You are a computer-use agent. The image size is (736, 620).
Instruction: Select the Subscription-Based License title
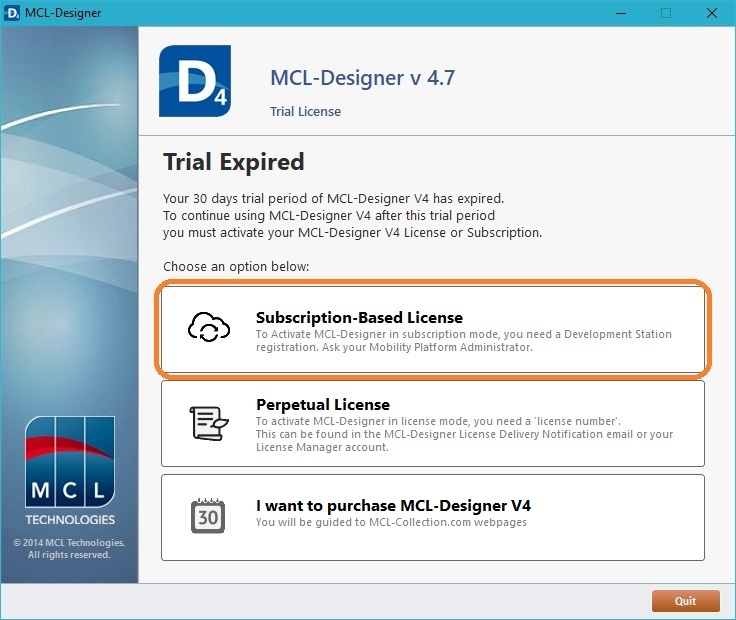coord(359,318)
